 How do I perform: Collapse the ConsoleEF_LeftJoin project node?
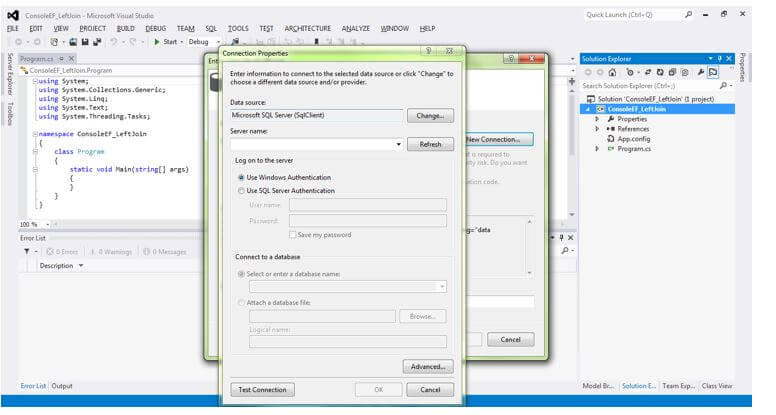(588, 109)
